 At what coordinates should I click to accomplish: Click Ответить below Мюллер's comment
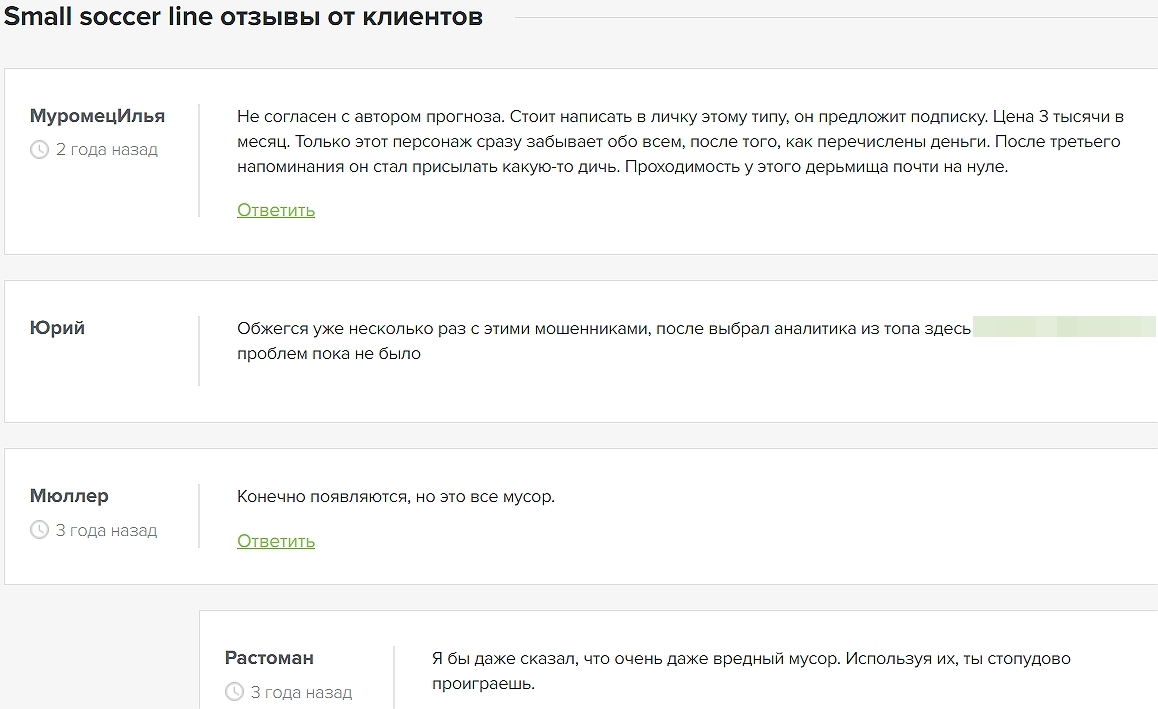coord(275,541)
